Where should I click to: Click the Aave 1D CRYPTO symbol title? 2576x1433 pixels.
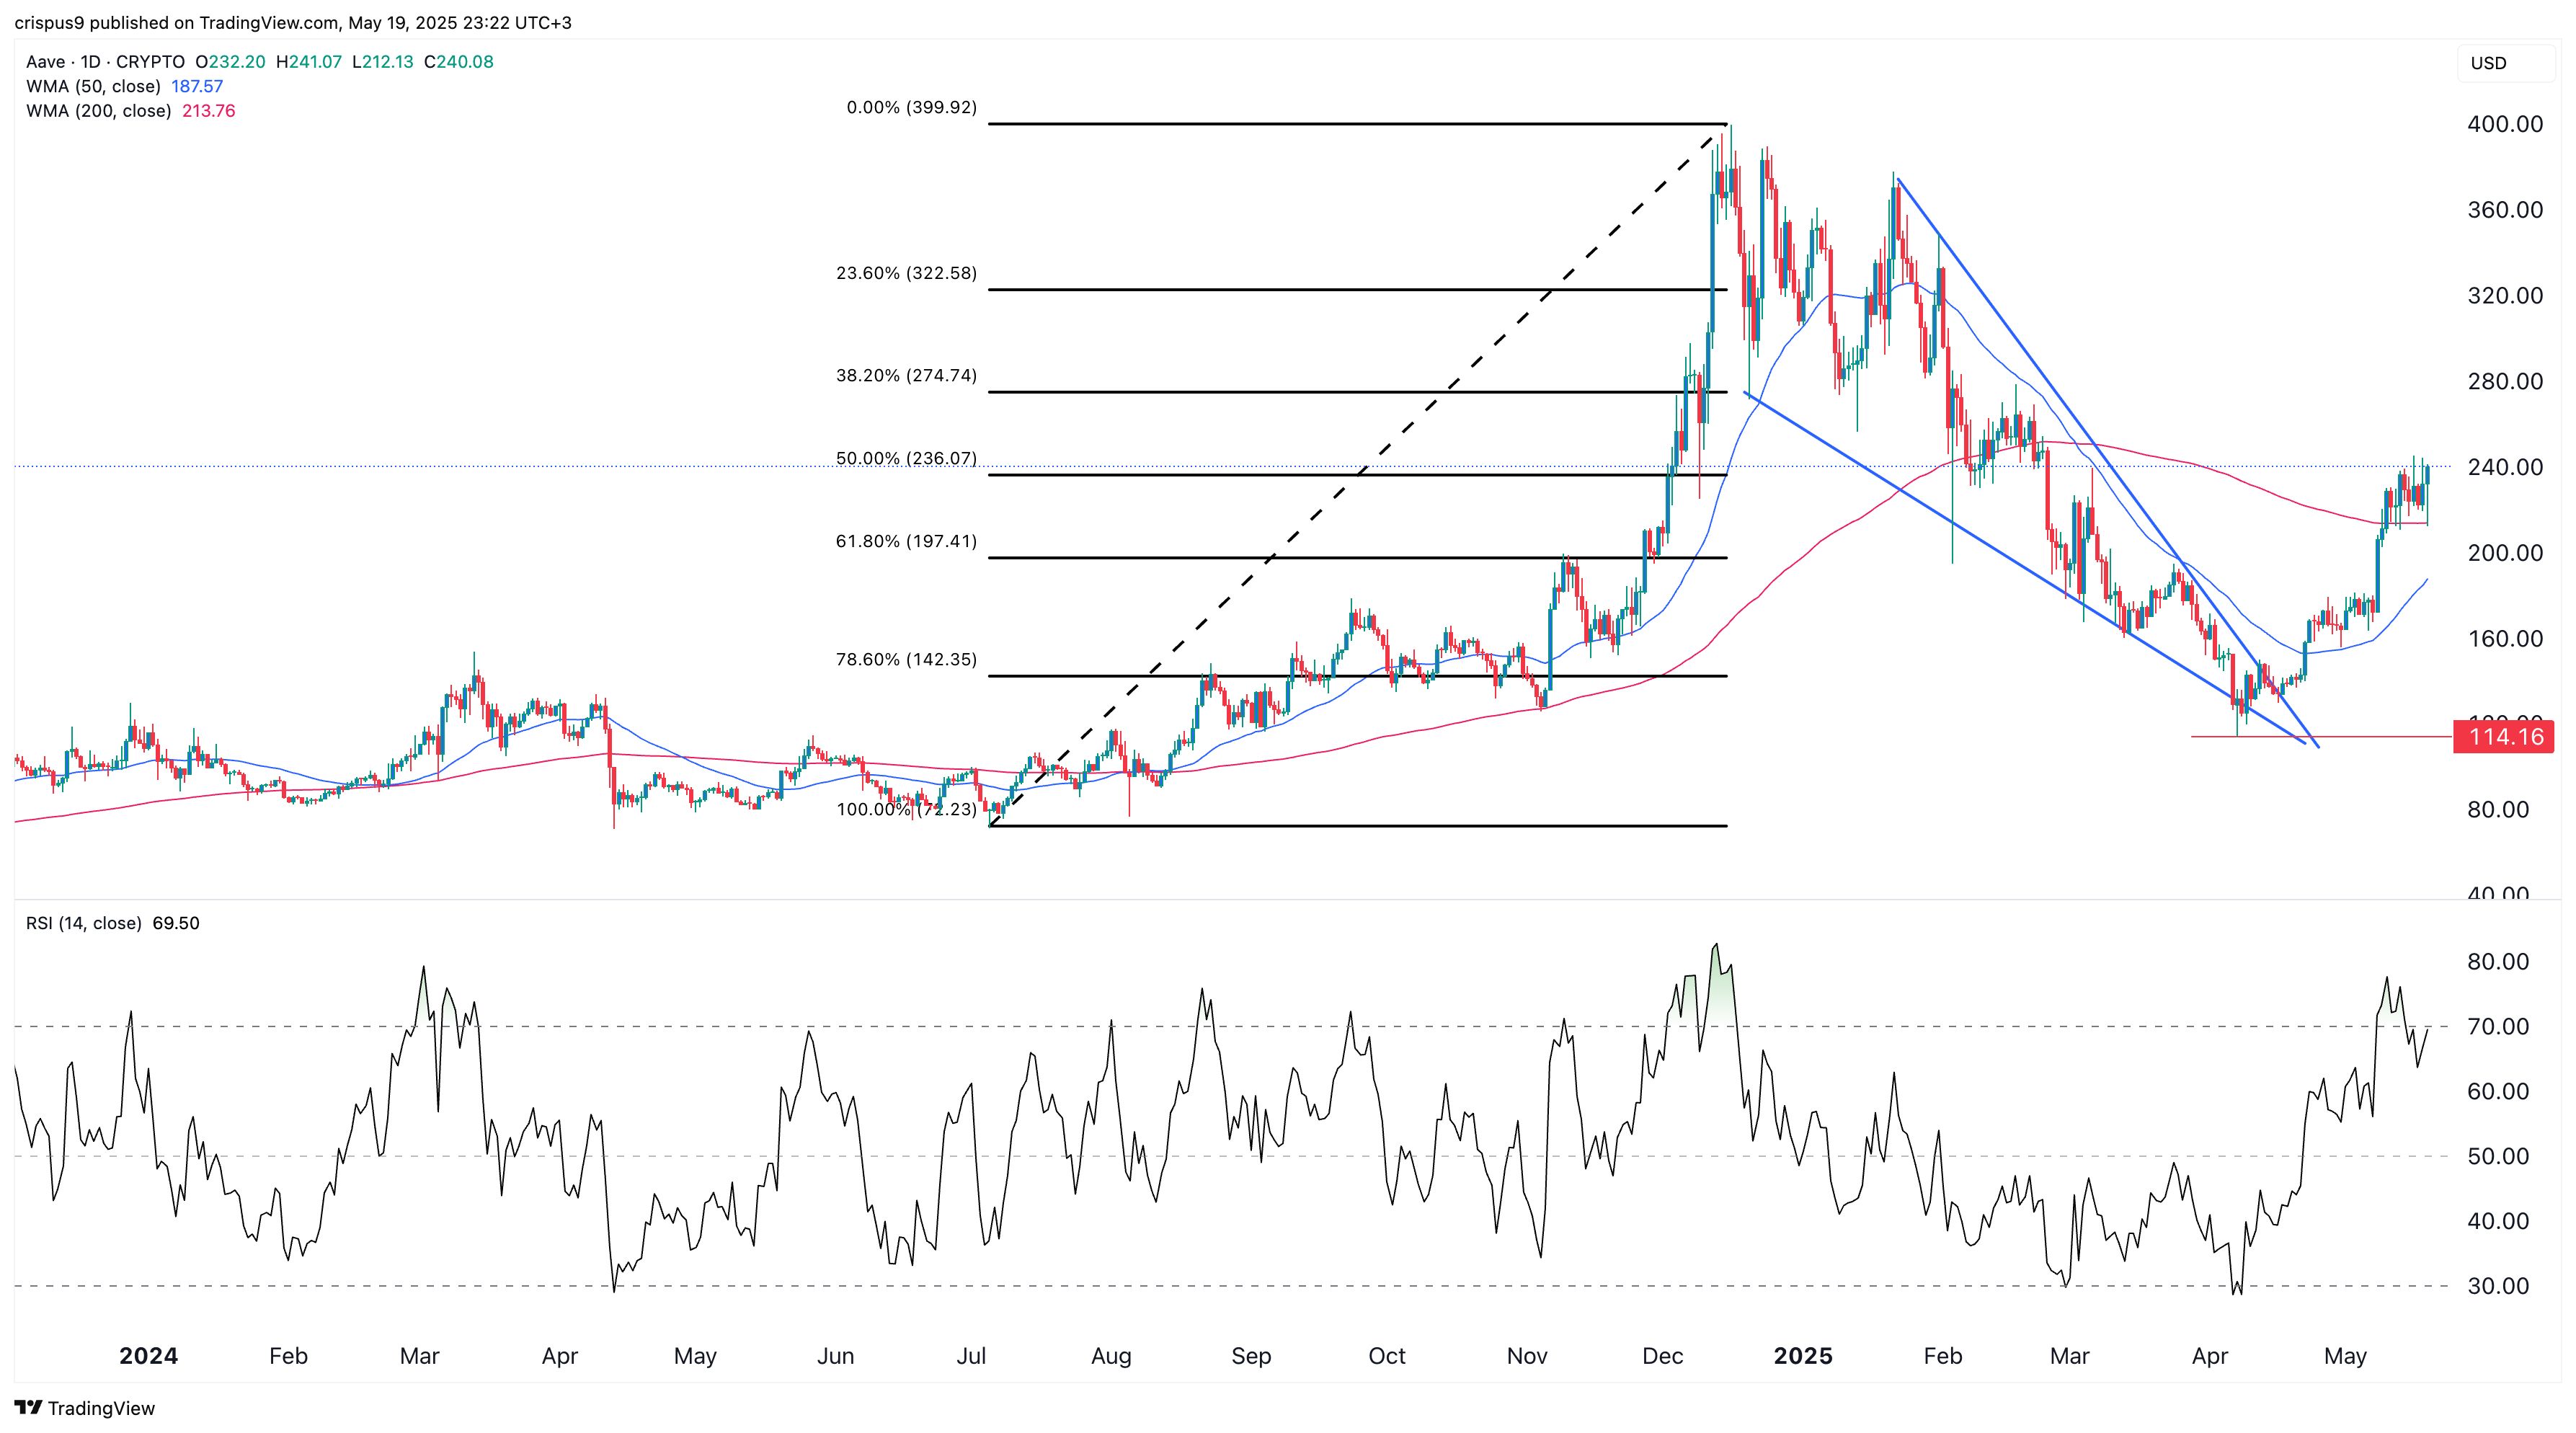pyautogui.click(x=106, y=61)
